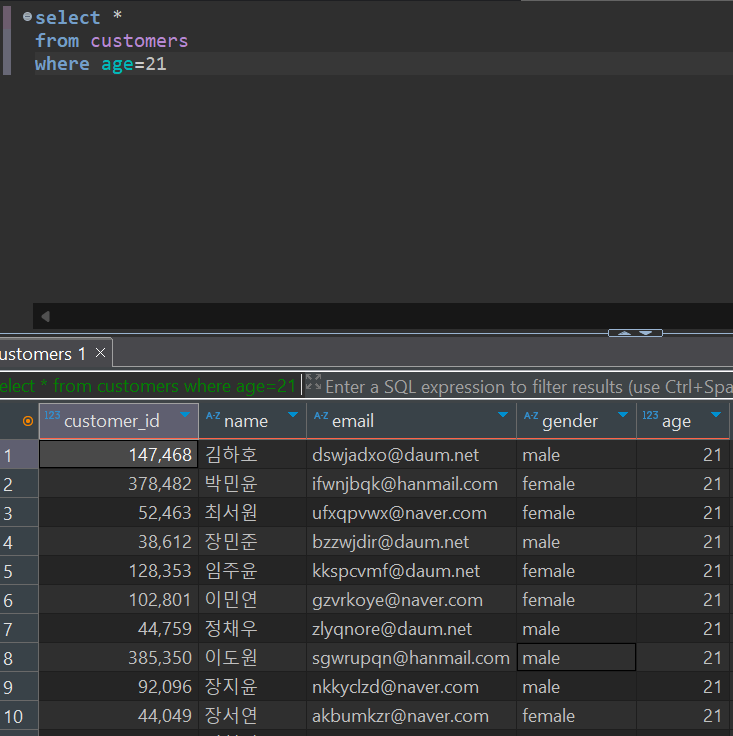733x736 pixels.
Task: Select the name cell 정채우
Action: (252, 629)
